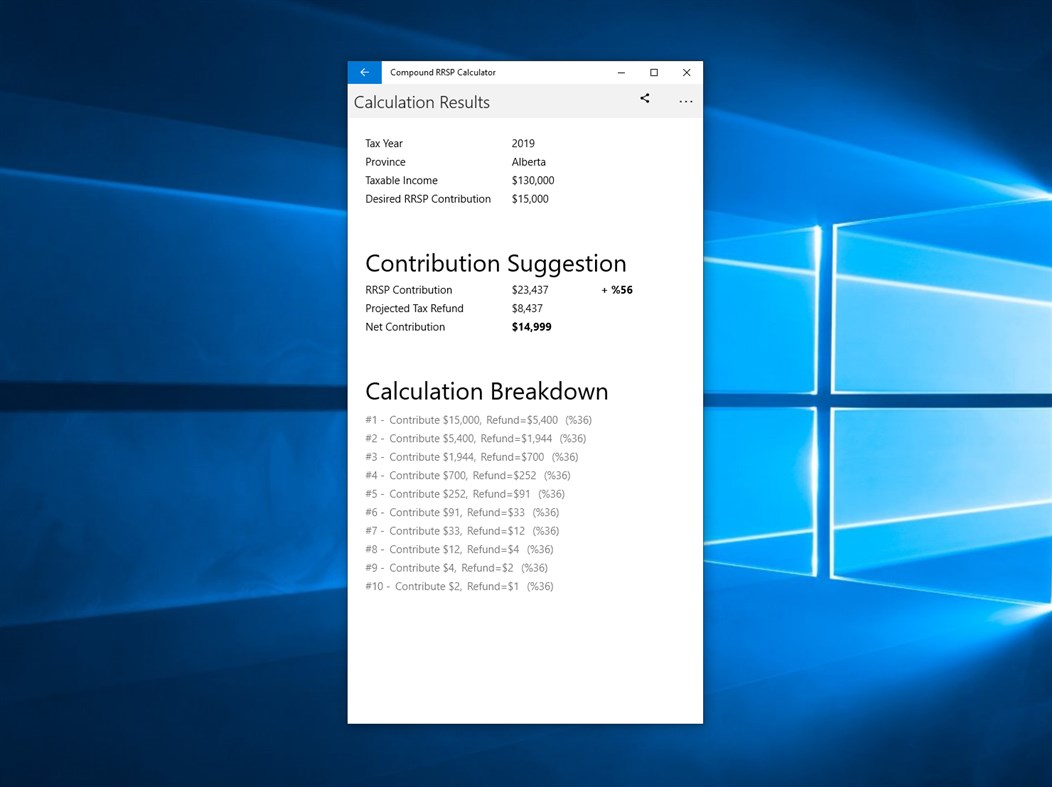
Task: Click the Taxable Income amount $130,000
Action: pos(532,180)
